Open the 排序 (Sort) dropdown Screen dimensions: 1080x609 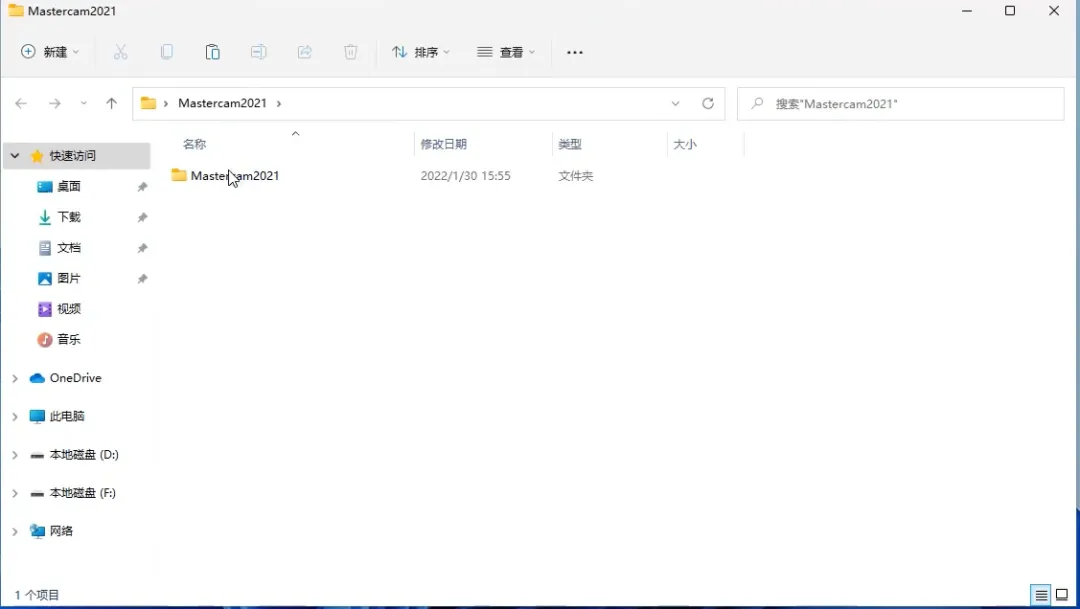tap(420, 52)
